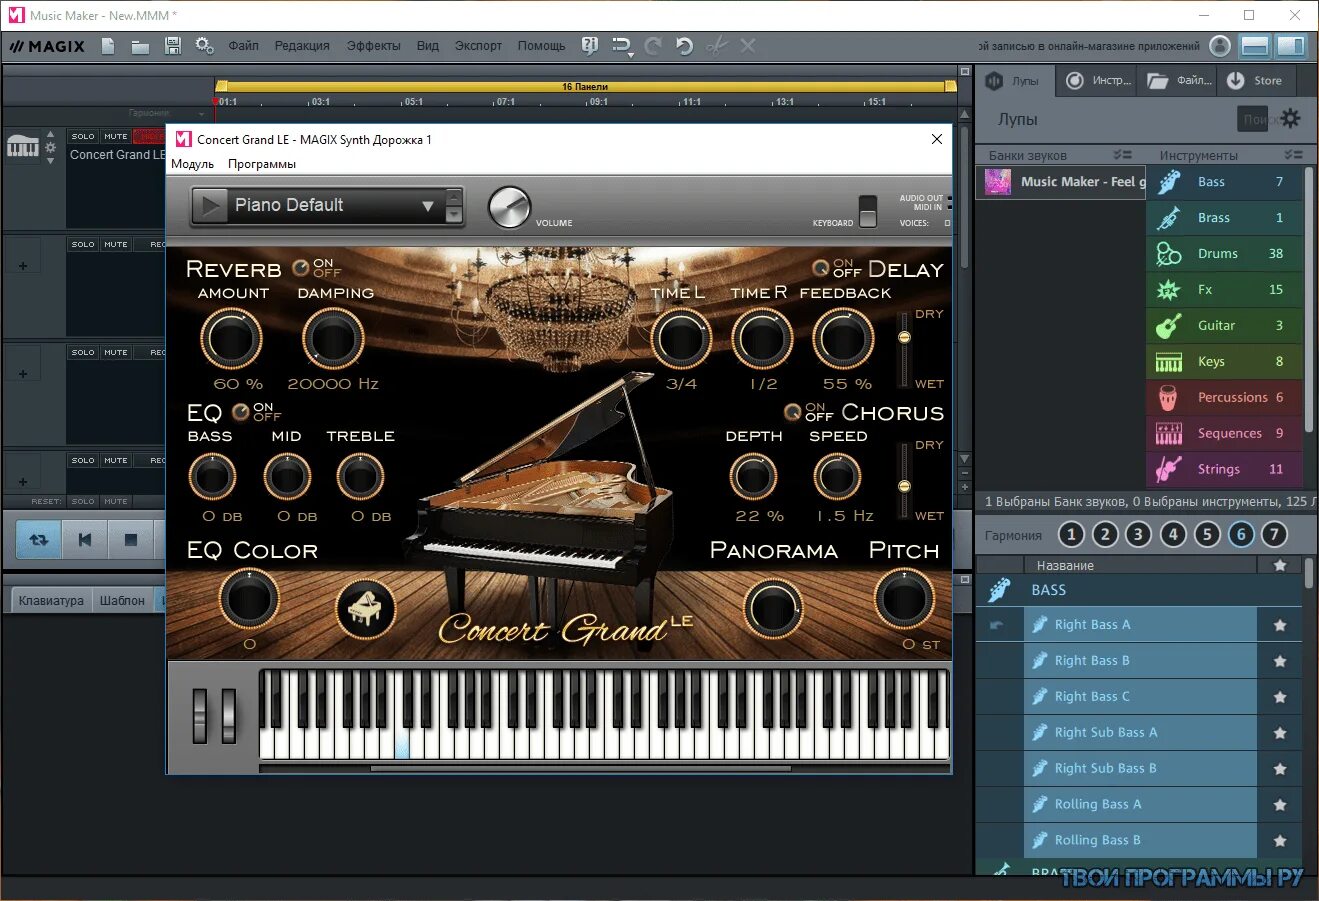The height and width of the screenshot is (901, 1319).
Task: Adjust the Chorus DRY/WET slider
Action: [904, 480]
